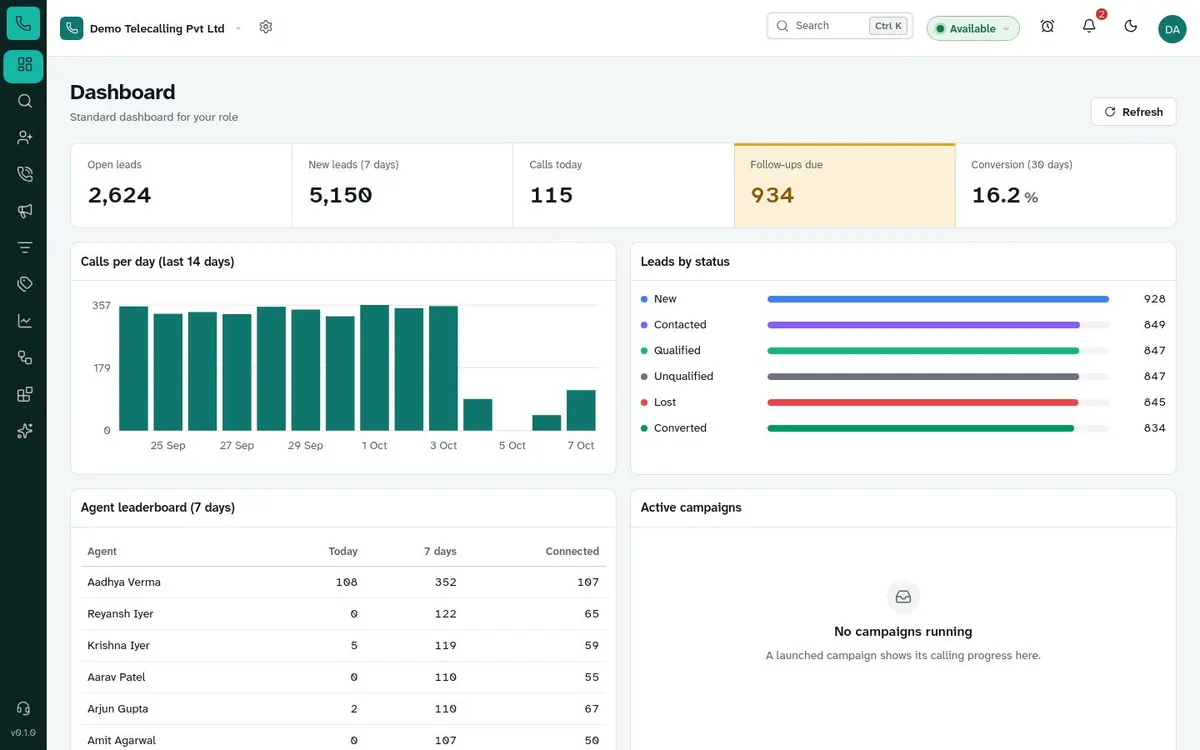Click the chart bar above 25 Sep

(x=168, y=372)
